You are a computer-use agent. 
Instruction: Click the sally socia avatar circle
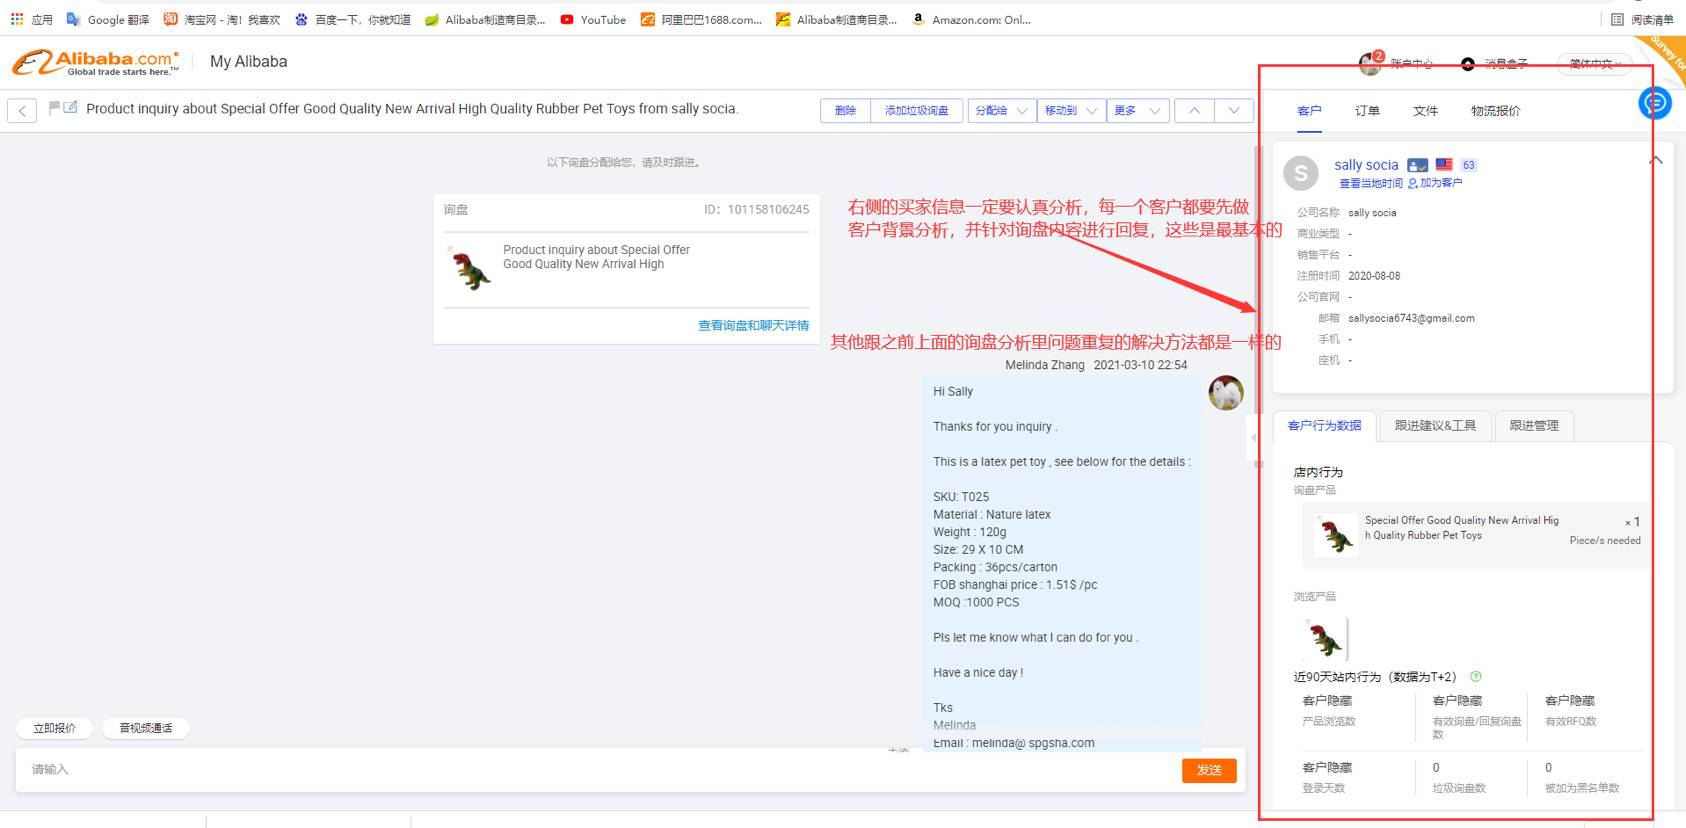pyautogui.click(x=1301, y=174)
